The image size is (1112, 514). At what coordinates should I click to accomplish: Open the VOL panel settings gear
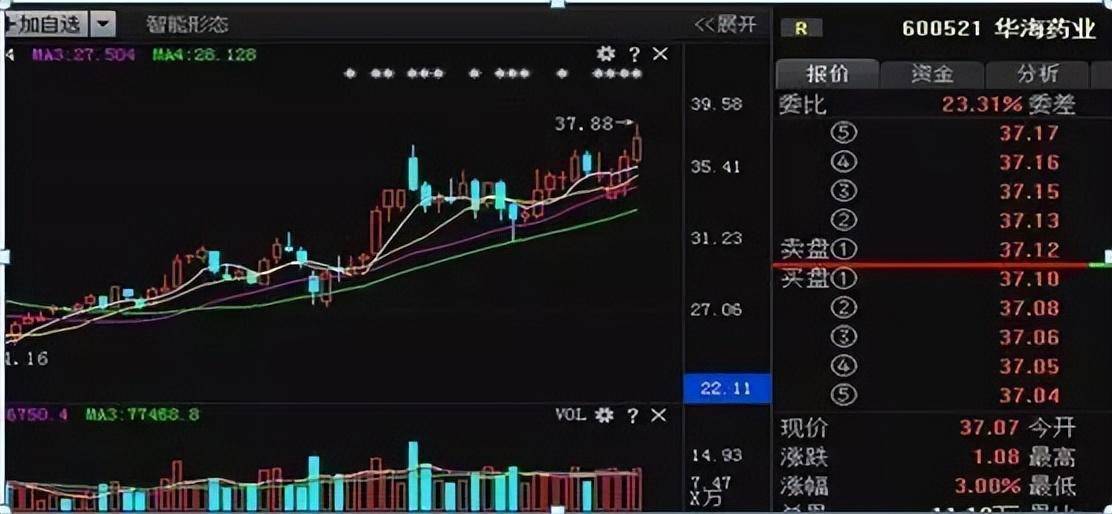[x=604, y=415]
